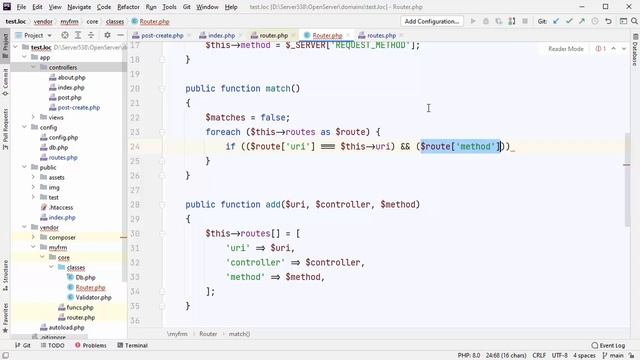This screenshot has width=640, height=360.
Task: Switch to index.php editor tab
Action: pos(221,36)
